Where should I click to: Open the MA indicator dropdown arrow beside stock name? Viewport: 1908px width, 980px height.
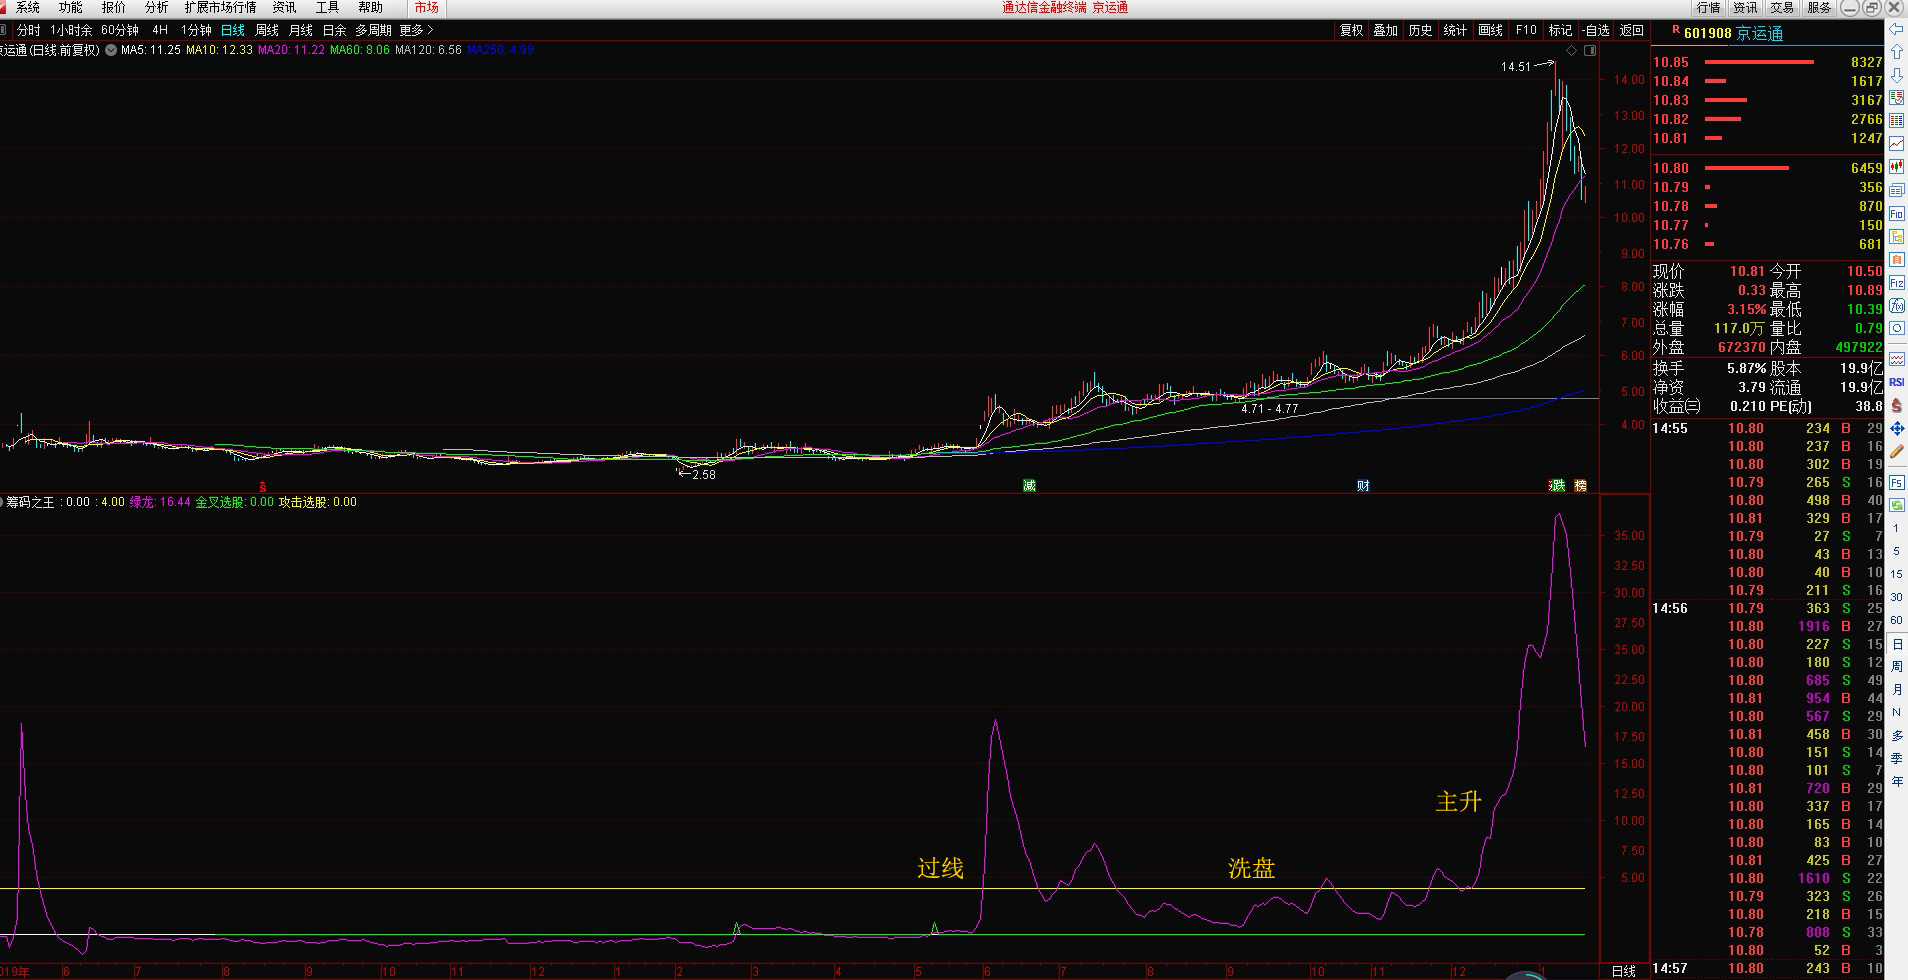pos(111,49)
